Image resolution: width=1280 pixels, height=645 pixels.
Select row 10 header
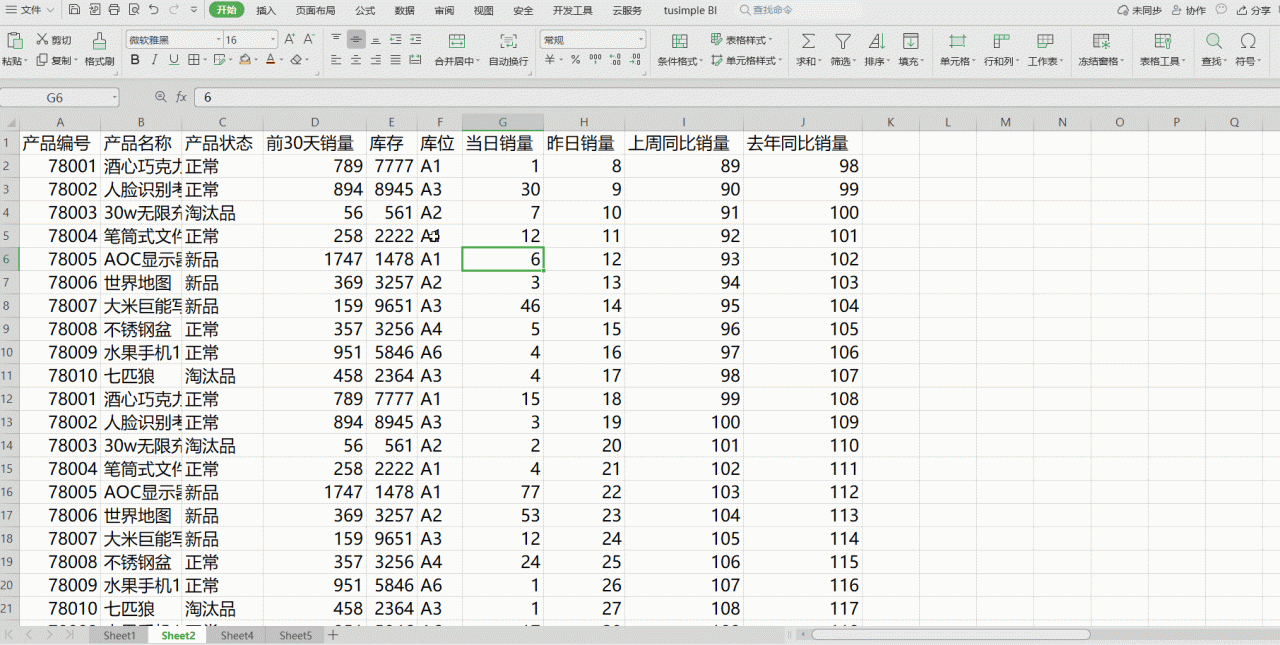tap(8, 352)
